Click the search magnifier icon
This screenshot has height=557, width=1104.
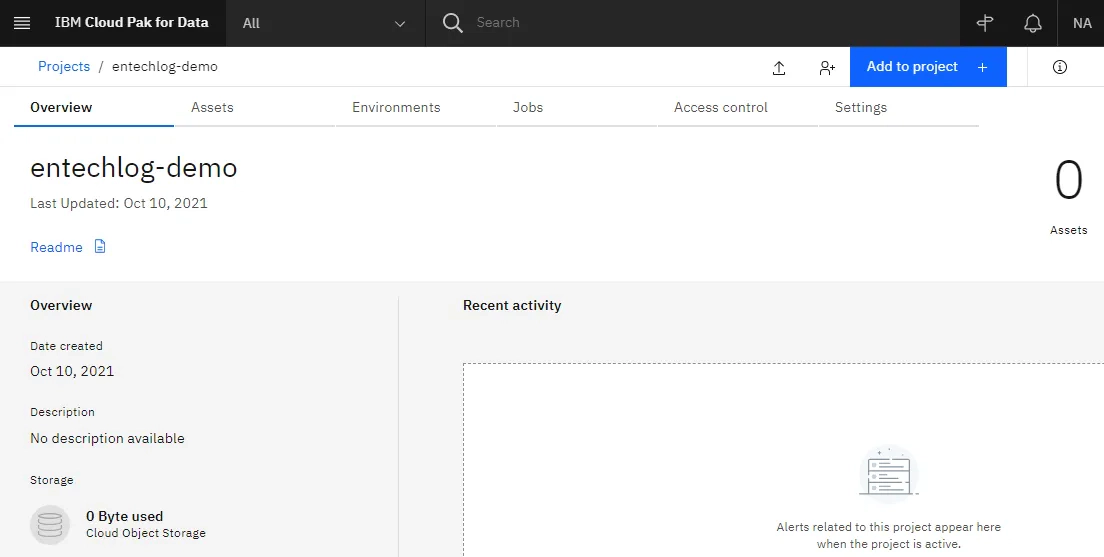click(x=452, y=23)
